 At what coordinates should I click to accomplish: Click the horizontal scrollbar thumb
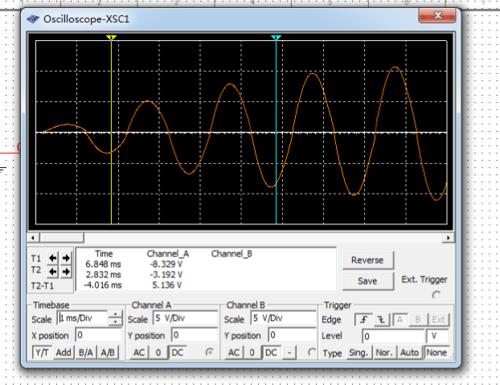coord(62,238)
